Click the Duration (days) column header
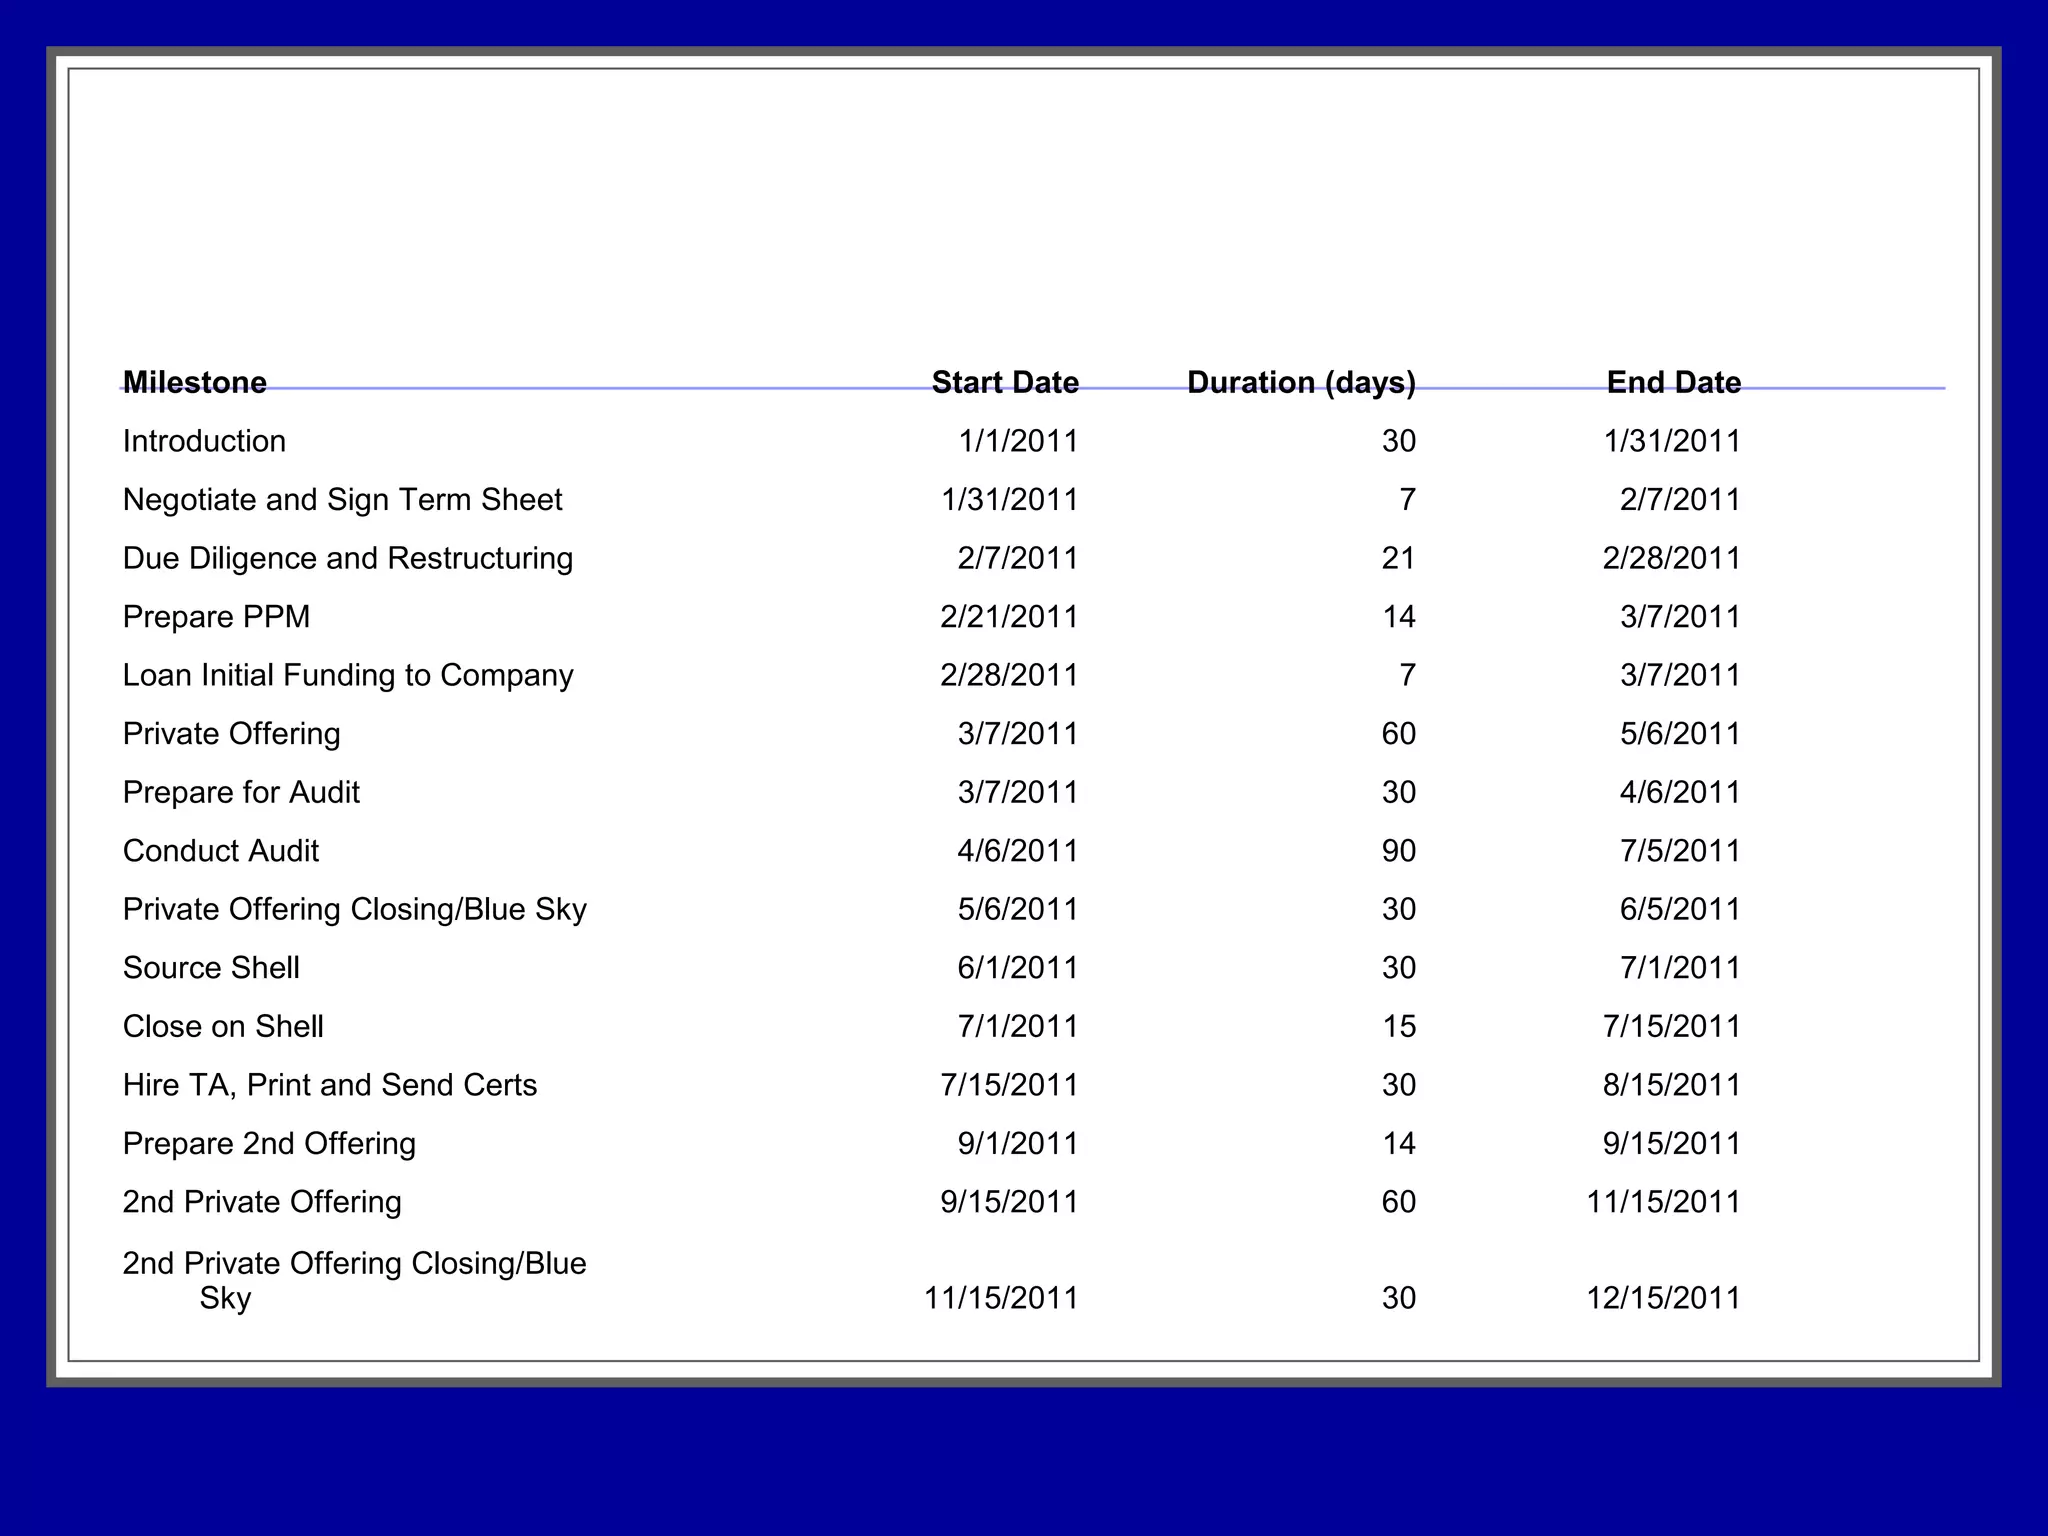 pyautogui.click(x=1300, y=382)
